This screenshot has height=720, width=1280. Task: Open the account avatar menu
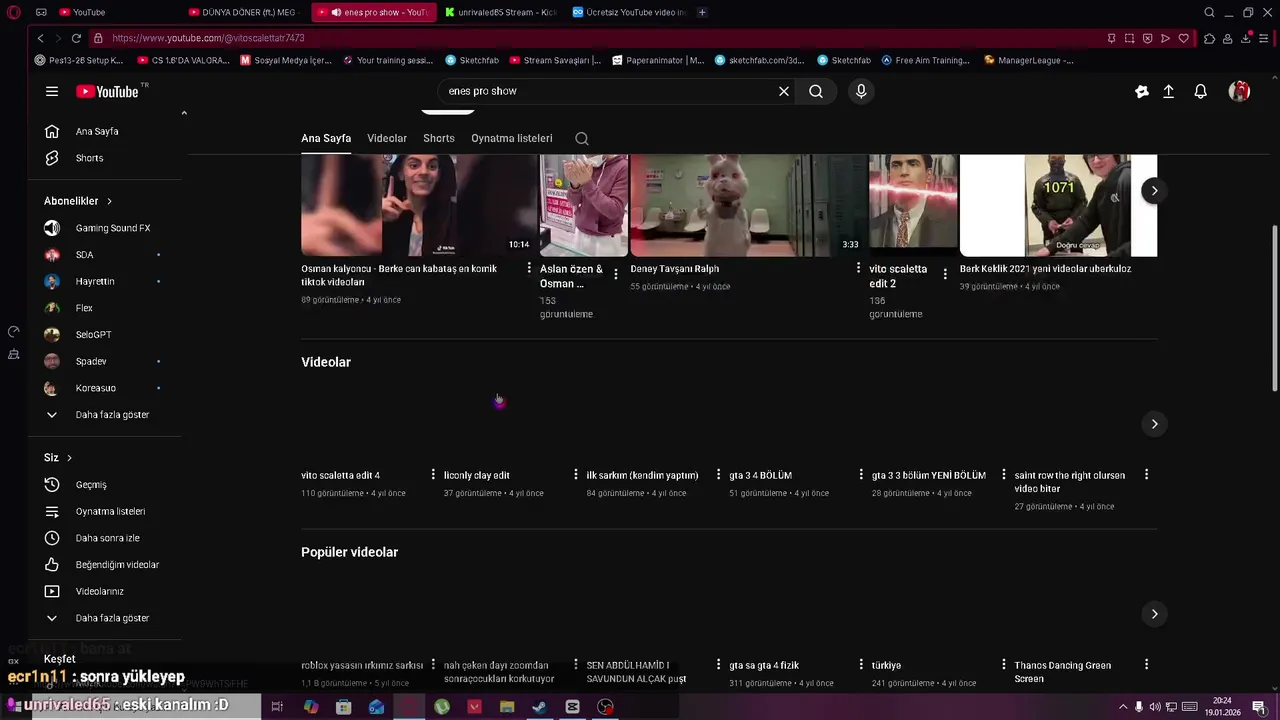click(1239, 91)
